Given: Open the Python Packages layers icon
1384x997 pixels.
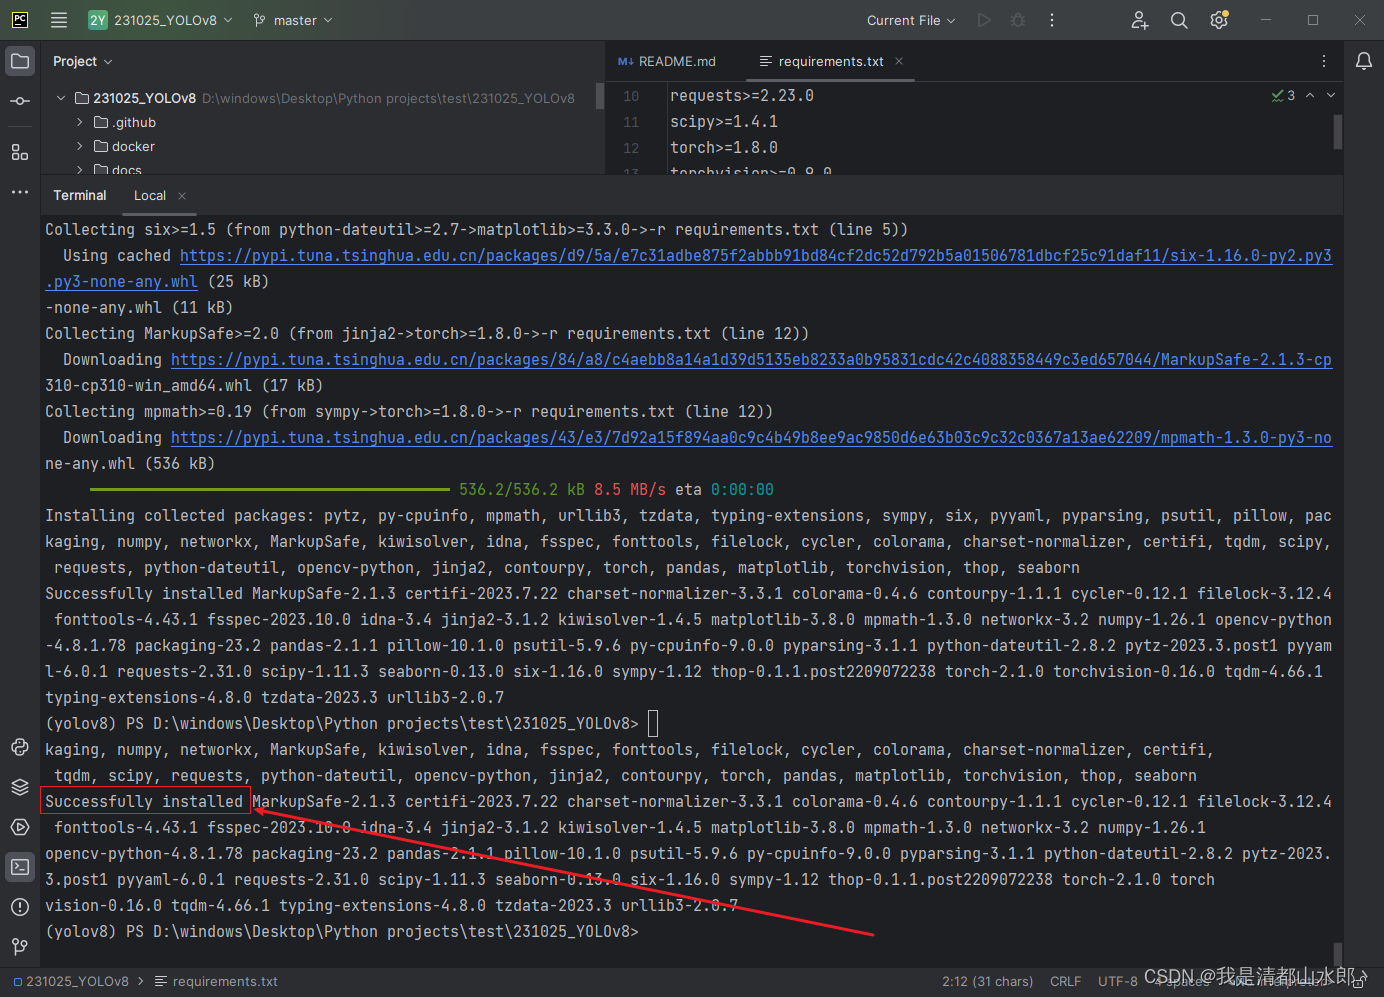Looking at the screenshot, I should 20,787.
